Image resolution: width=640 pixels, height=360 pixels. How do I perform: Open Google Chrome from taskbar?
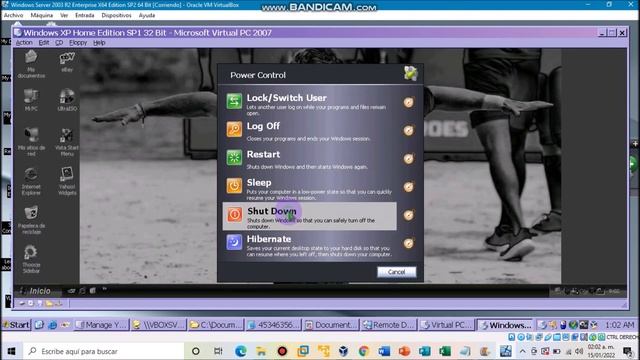click(x=364, y=351)
